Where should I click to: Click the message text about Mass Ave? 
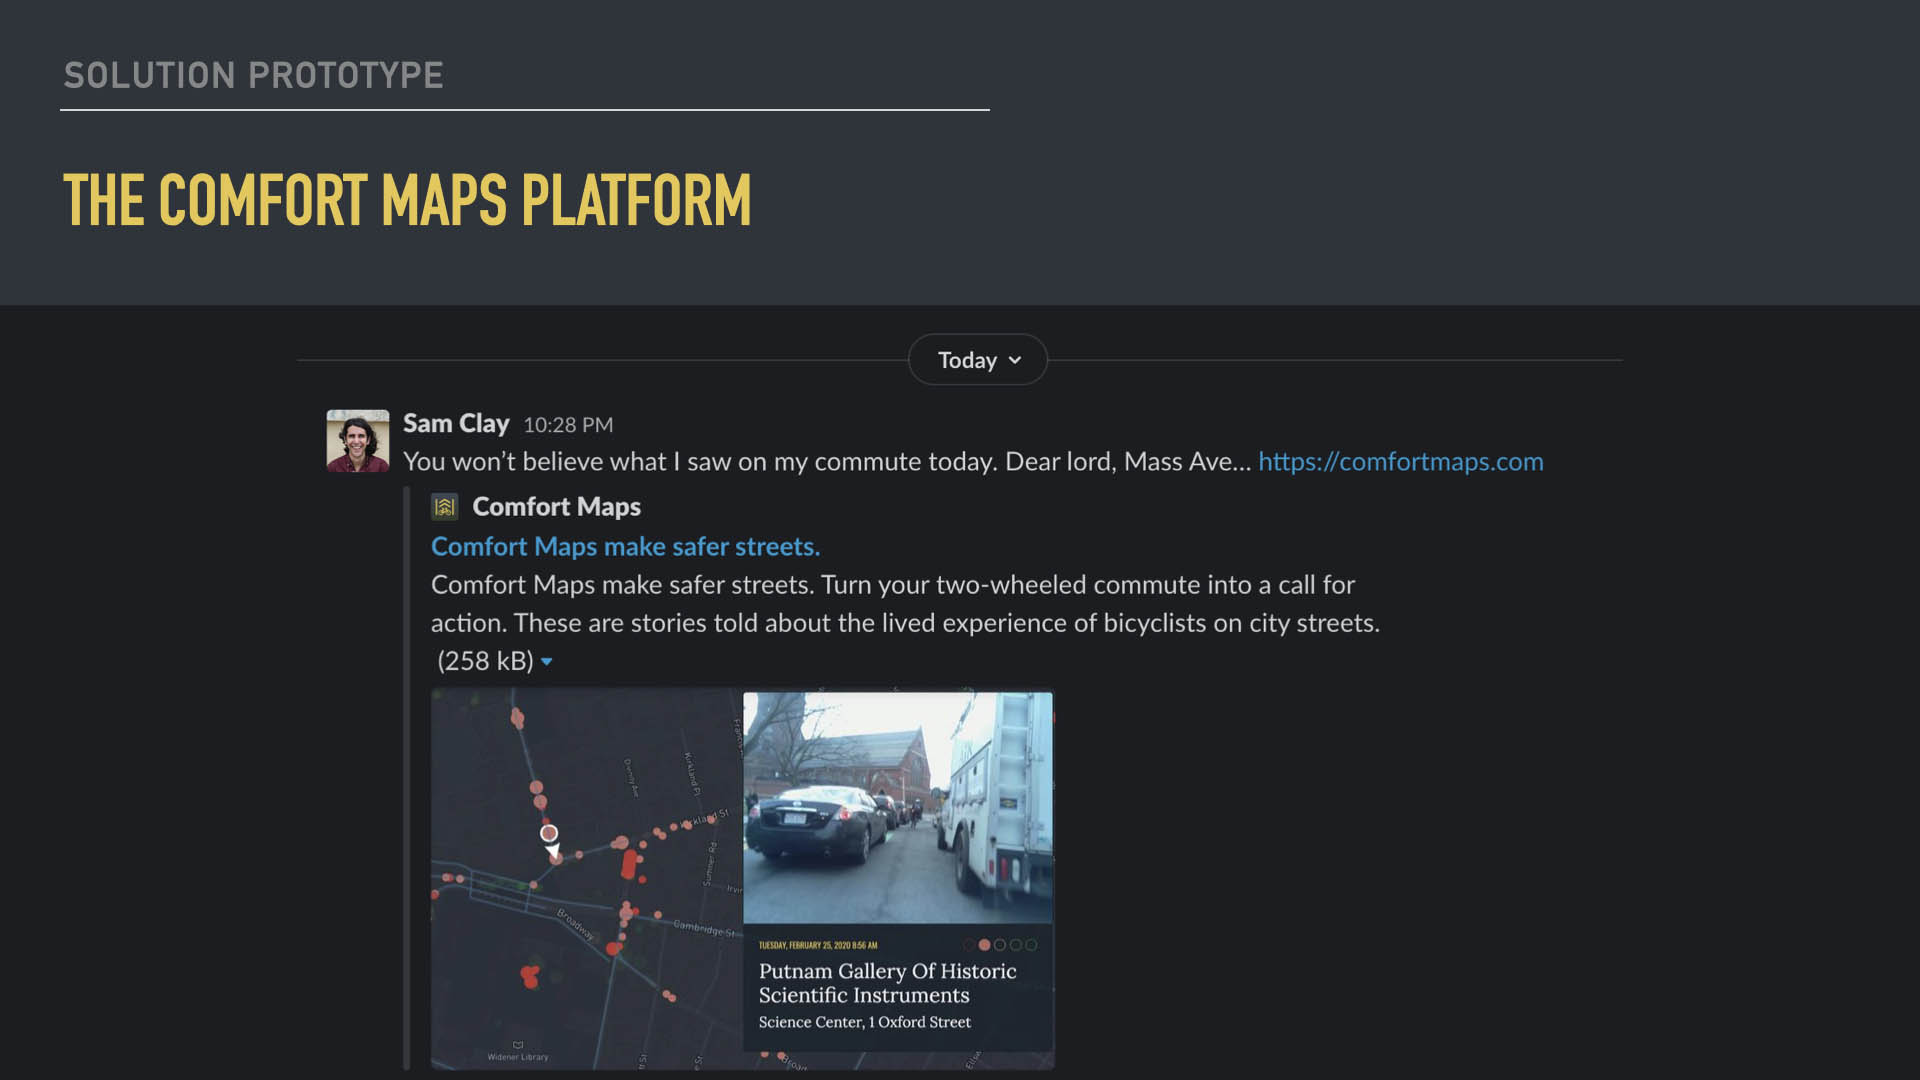[827, 462]
